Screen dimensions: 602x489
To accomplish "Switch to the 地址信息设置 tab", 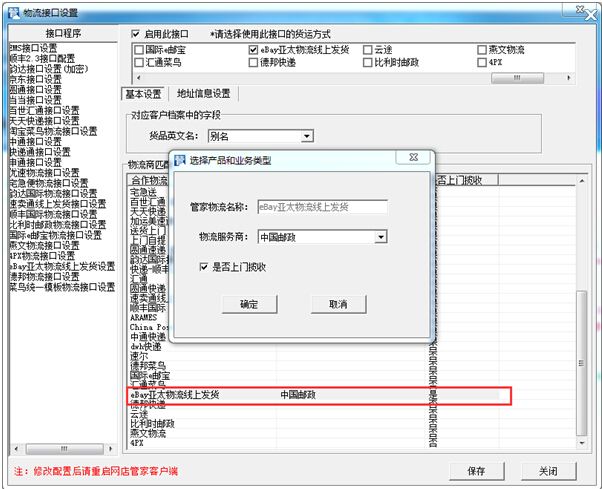I will point(203,93).
